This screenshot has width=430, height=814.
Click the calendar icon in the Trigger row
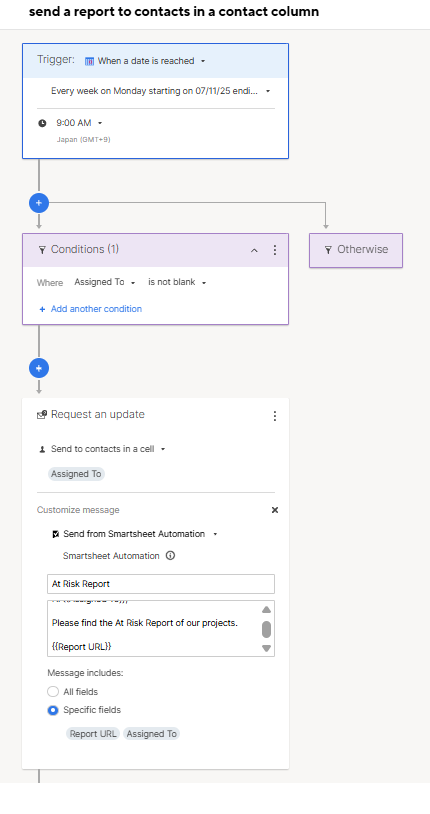tap(89, 61)
